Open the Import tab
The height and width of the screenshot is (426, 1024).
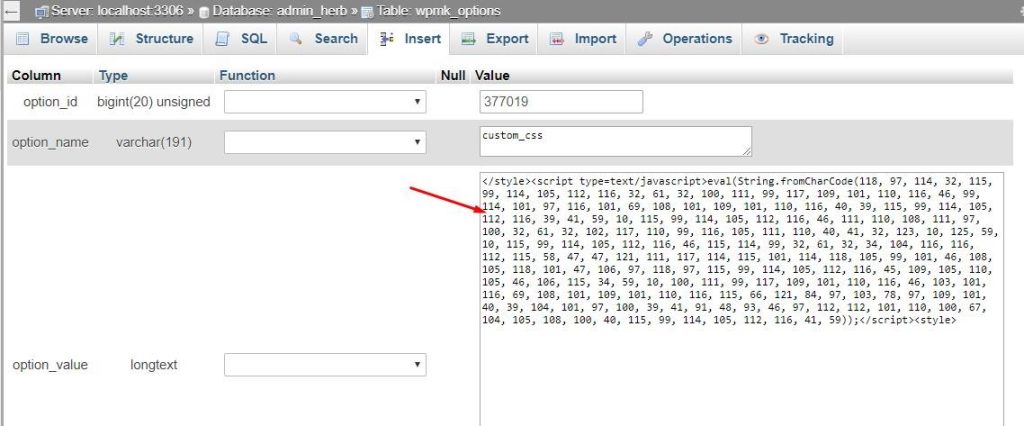pyautogui.click(x=582, y=39)
